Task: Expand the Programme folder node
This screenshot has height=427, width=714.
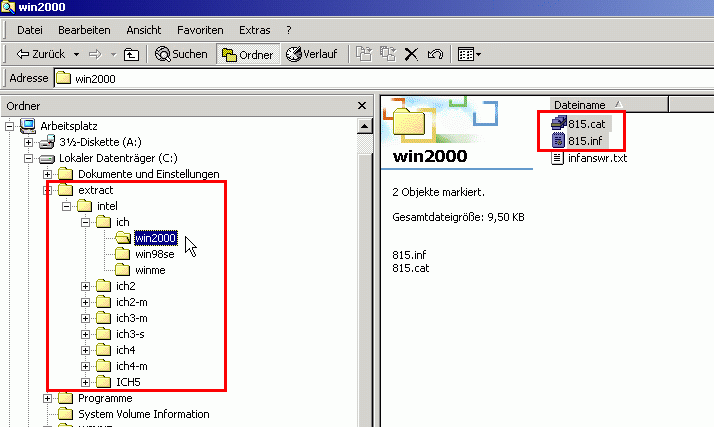Action: 47,398
